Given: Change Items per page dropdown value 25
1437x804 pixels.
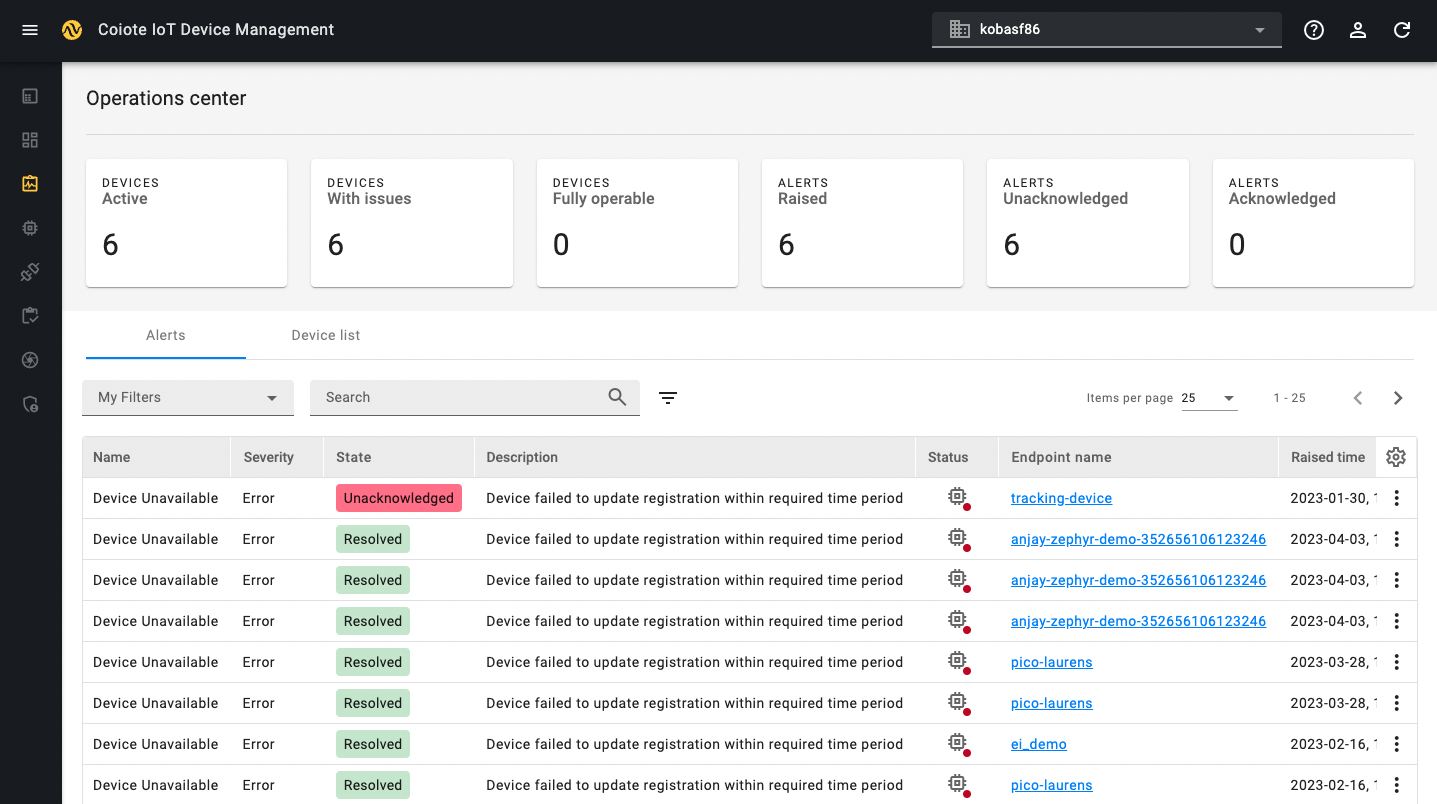Looking at the screenshot, I should point(1209,398).
